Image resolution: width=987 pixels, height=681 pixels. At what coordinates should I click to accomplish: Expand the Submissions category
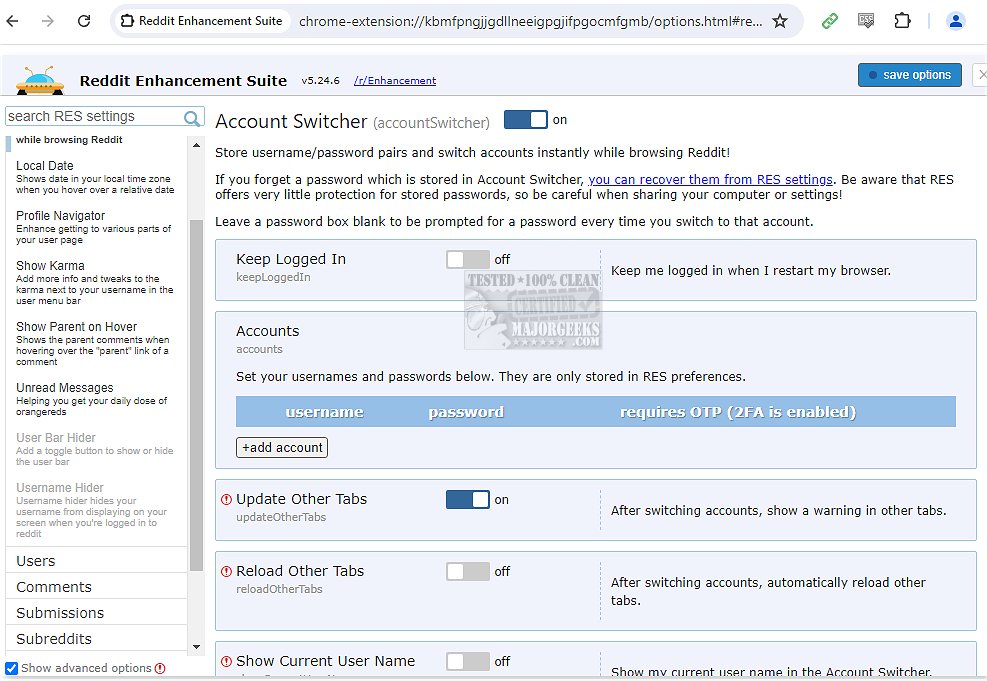pos(60,613)
